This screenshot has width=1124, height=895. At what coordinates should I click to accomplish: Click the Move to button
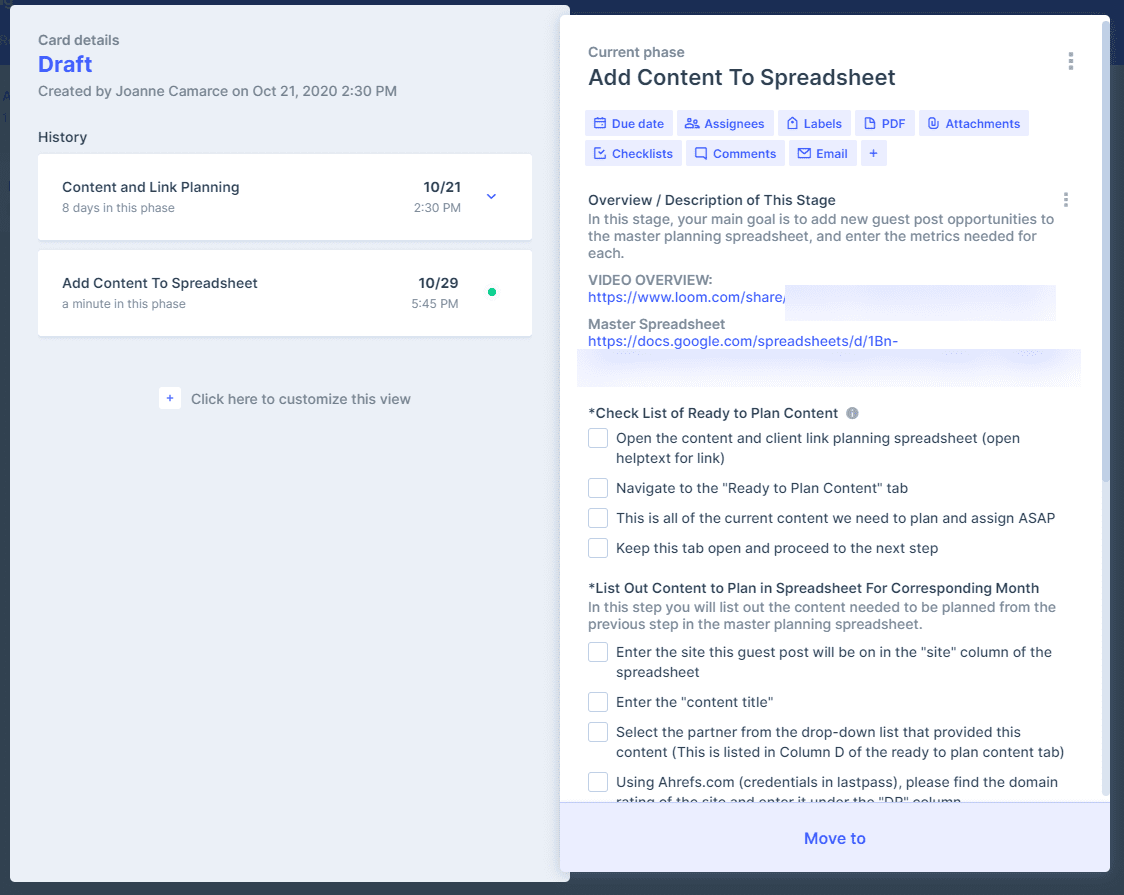(x=834, y=838)
